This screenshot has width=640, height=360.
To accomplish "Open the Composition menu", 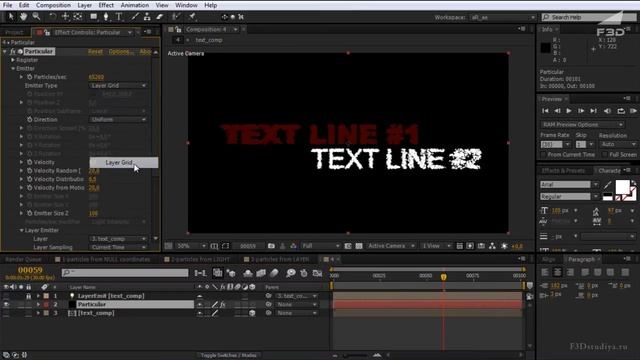I will point(53,5).
